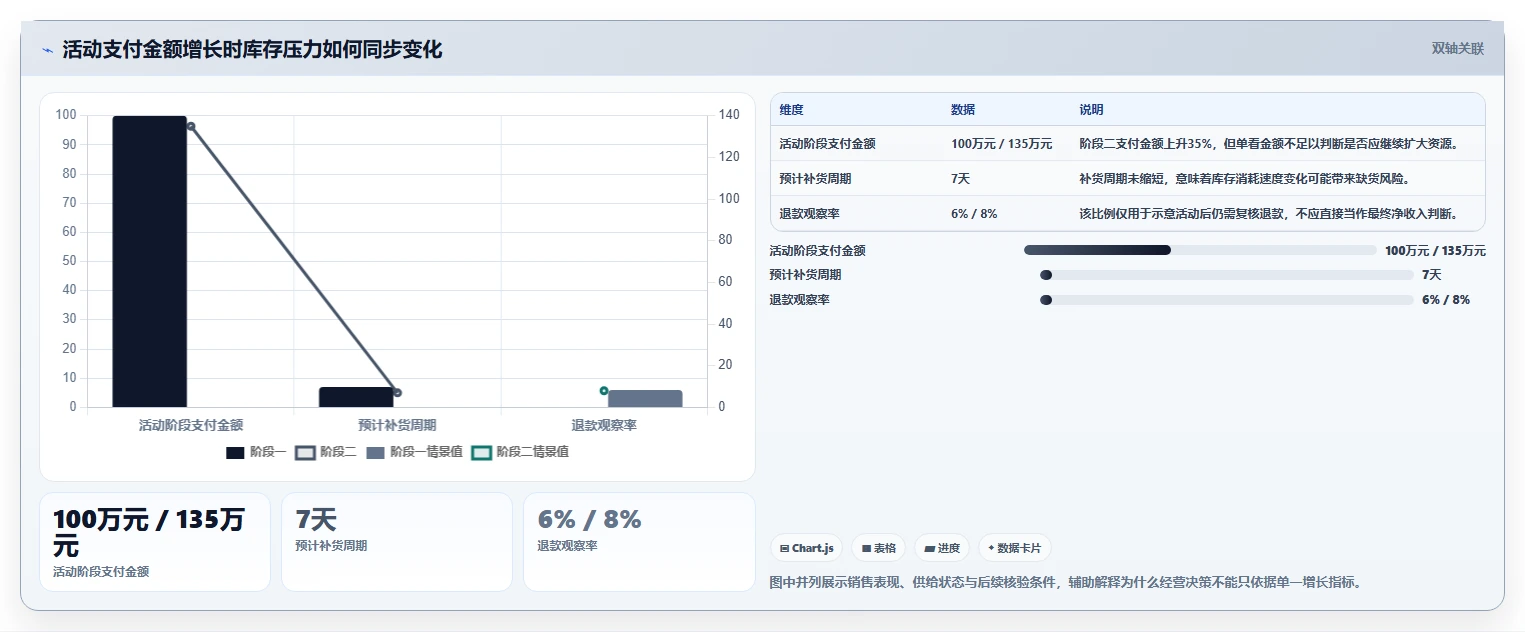Click the 退款观察率 table row label
The height and width of the screenshot is (632, 1525).
810,214
